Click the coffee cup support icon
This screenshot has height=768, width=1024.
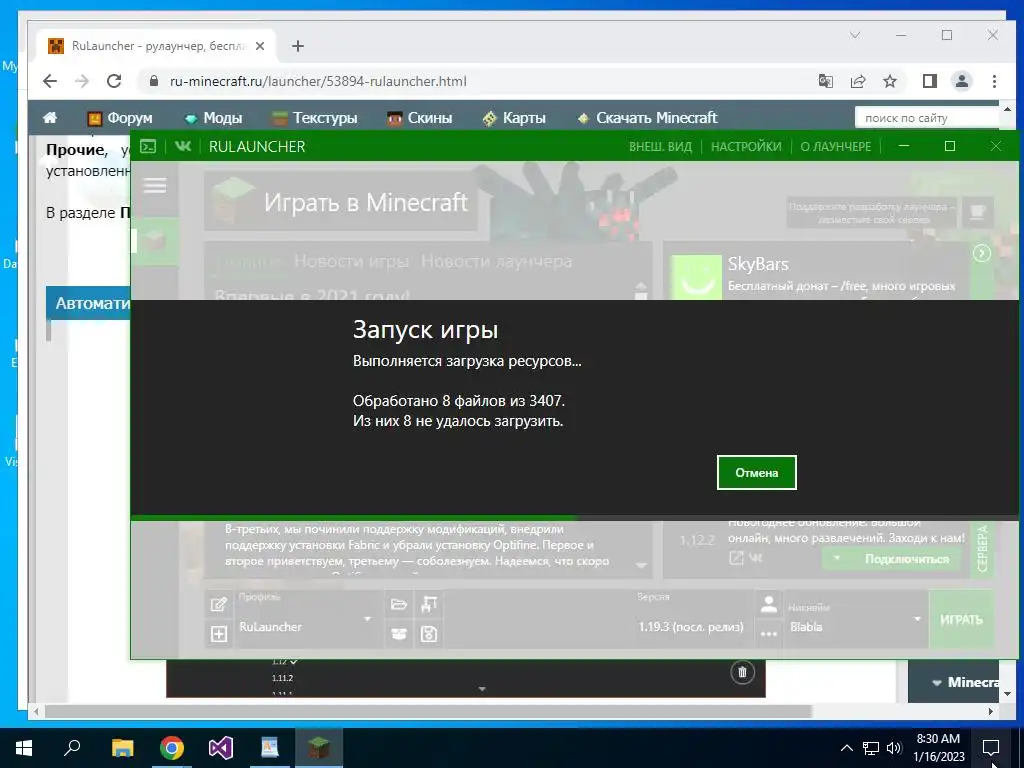click(978, 212)
